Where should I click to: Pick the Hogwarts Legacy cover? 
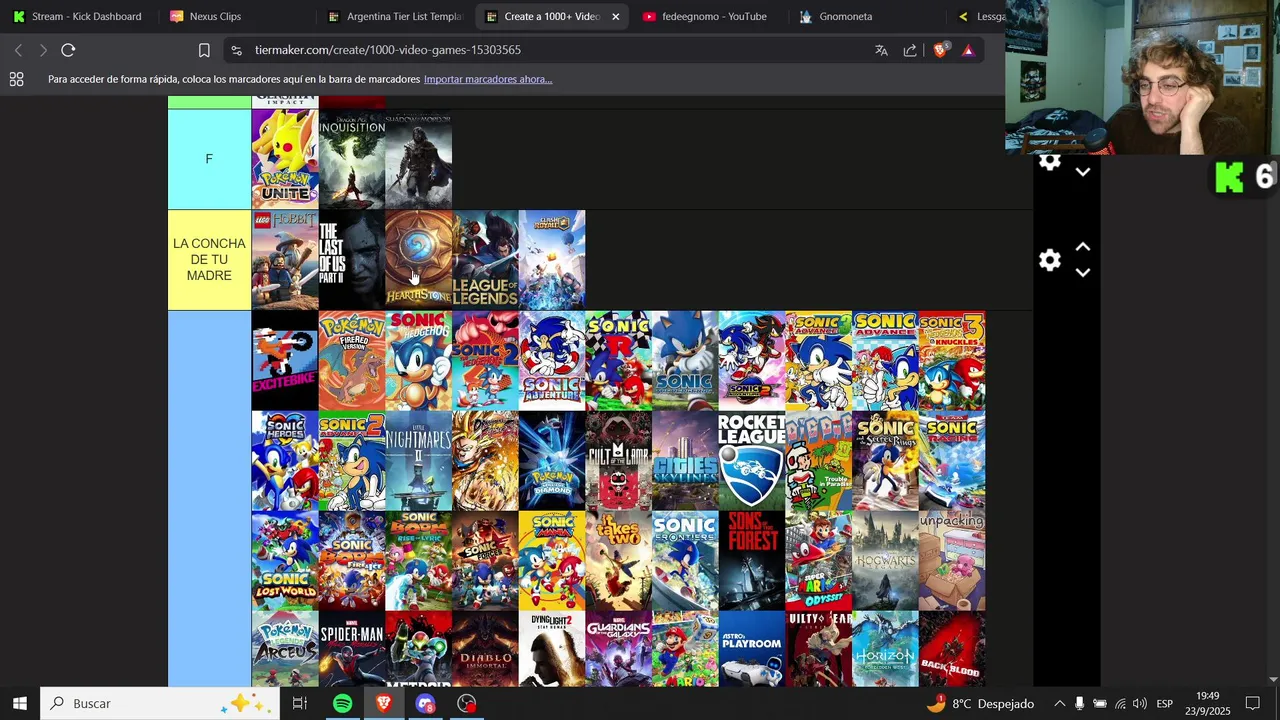click(885, 561)
